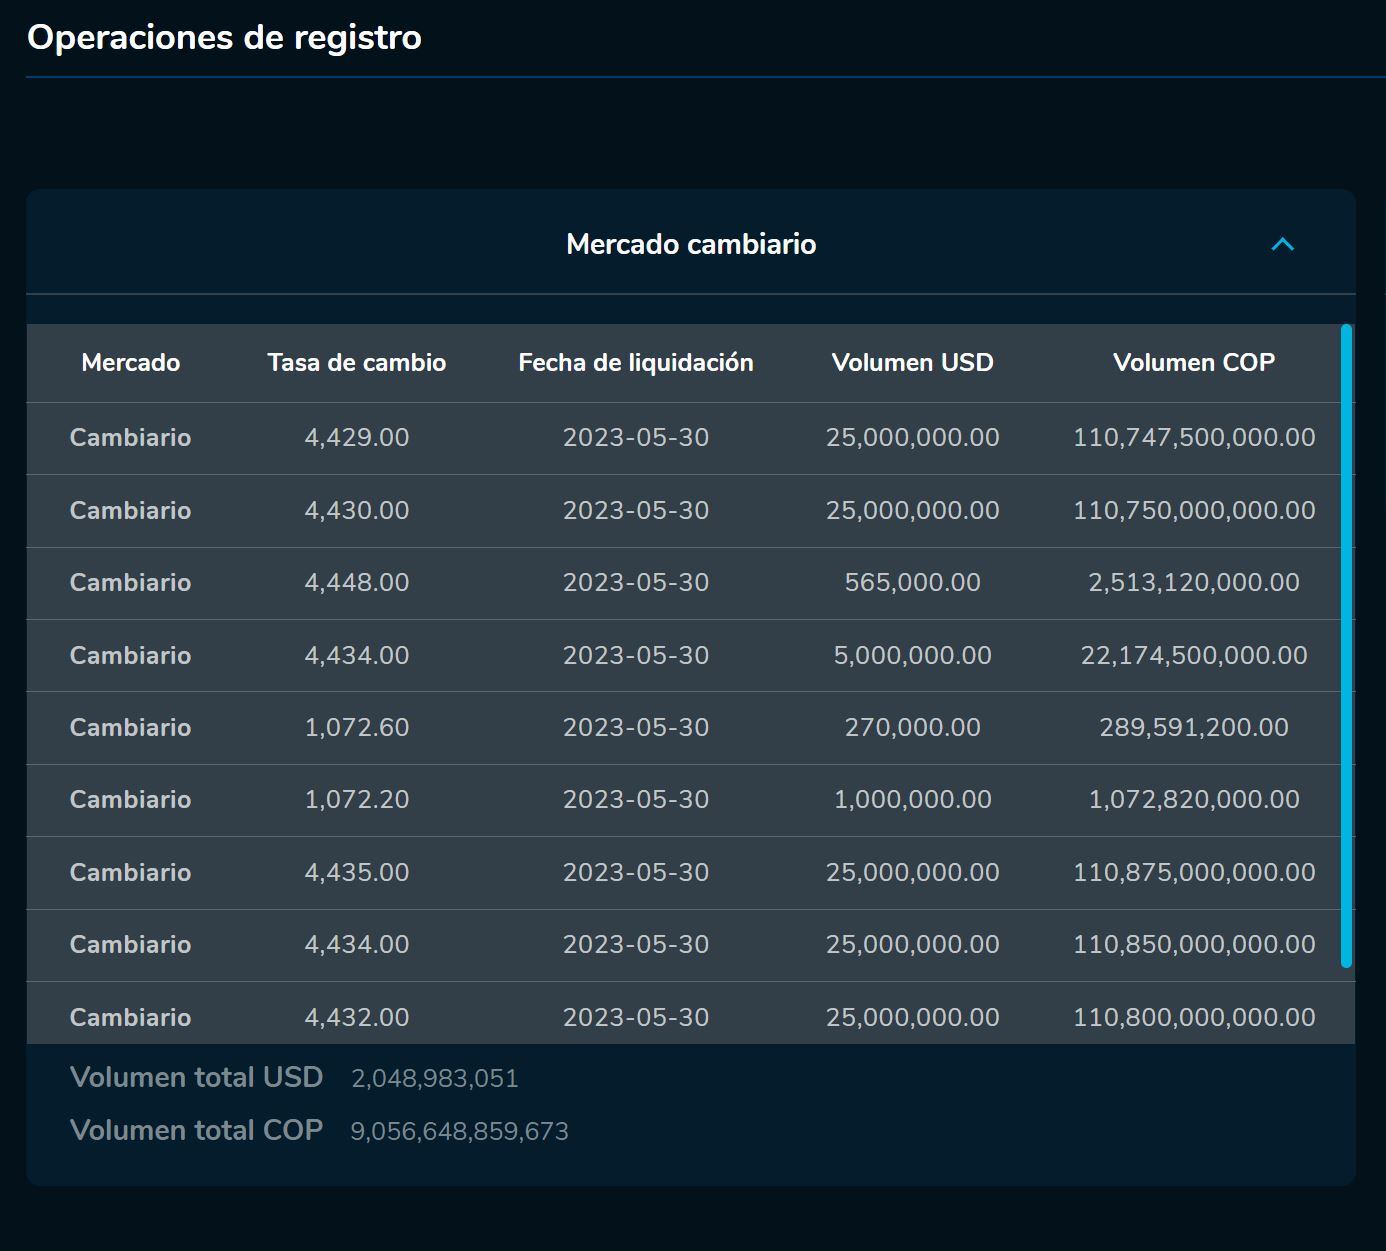Click the Mercado cambiario panel title
The width and height of the screenshot is (1386, 1251).
(691, 244)
